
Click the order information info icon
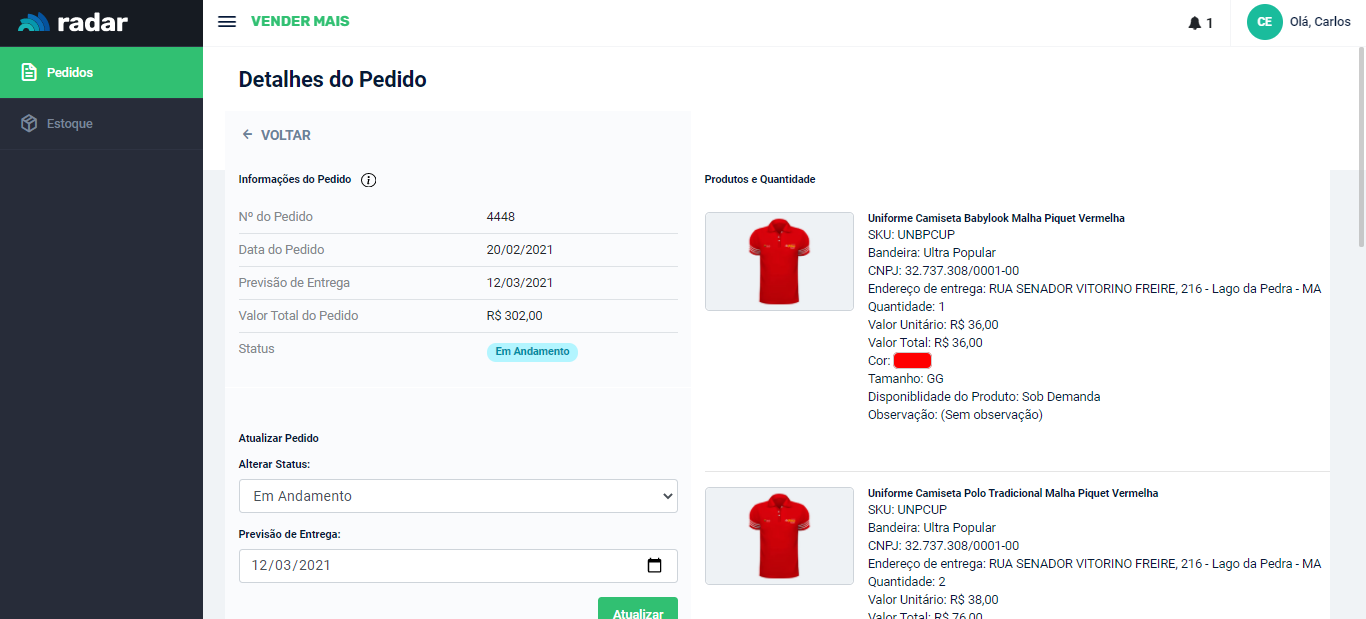tap(368, 180)
